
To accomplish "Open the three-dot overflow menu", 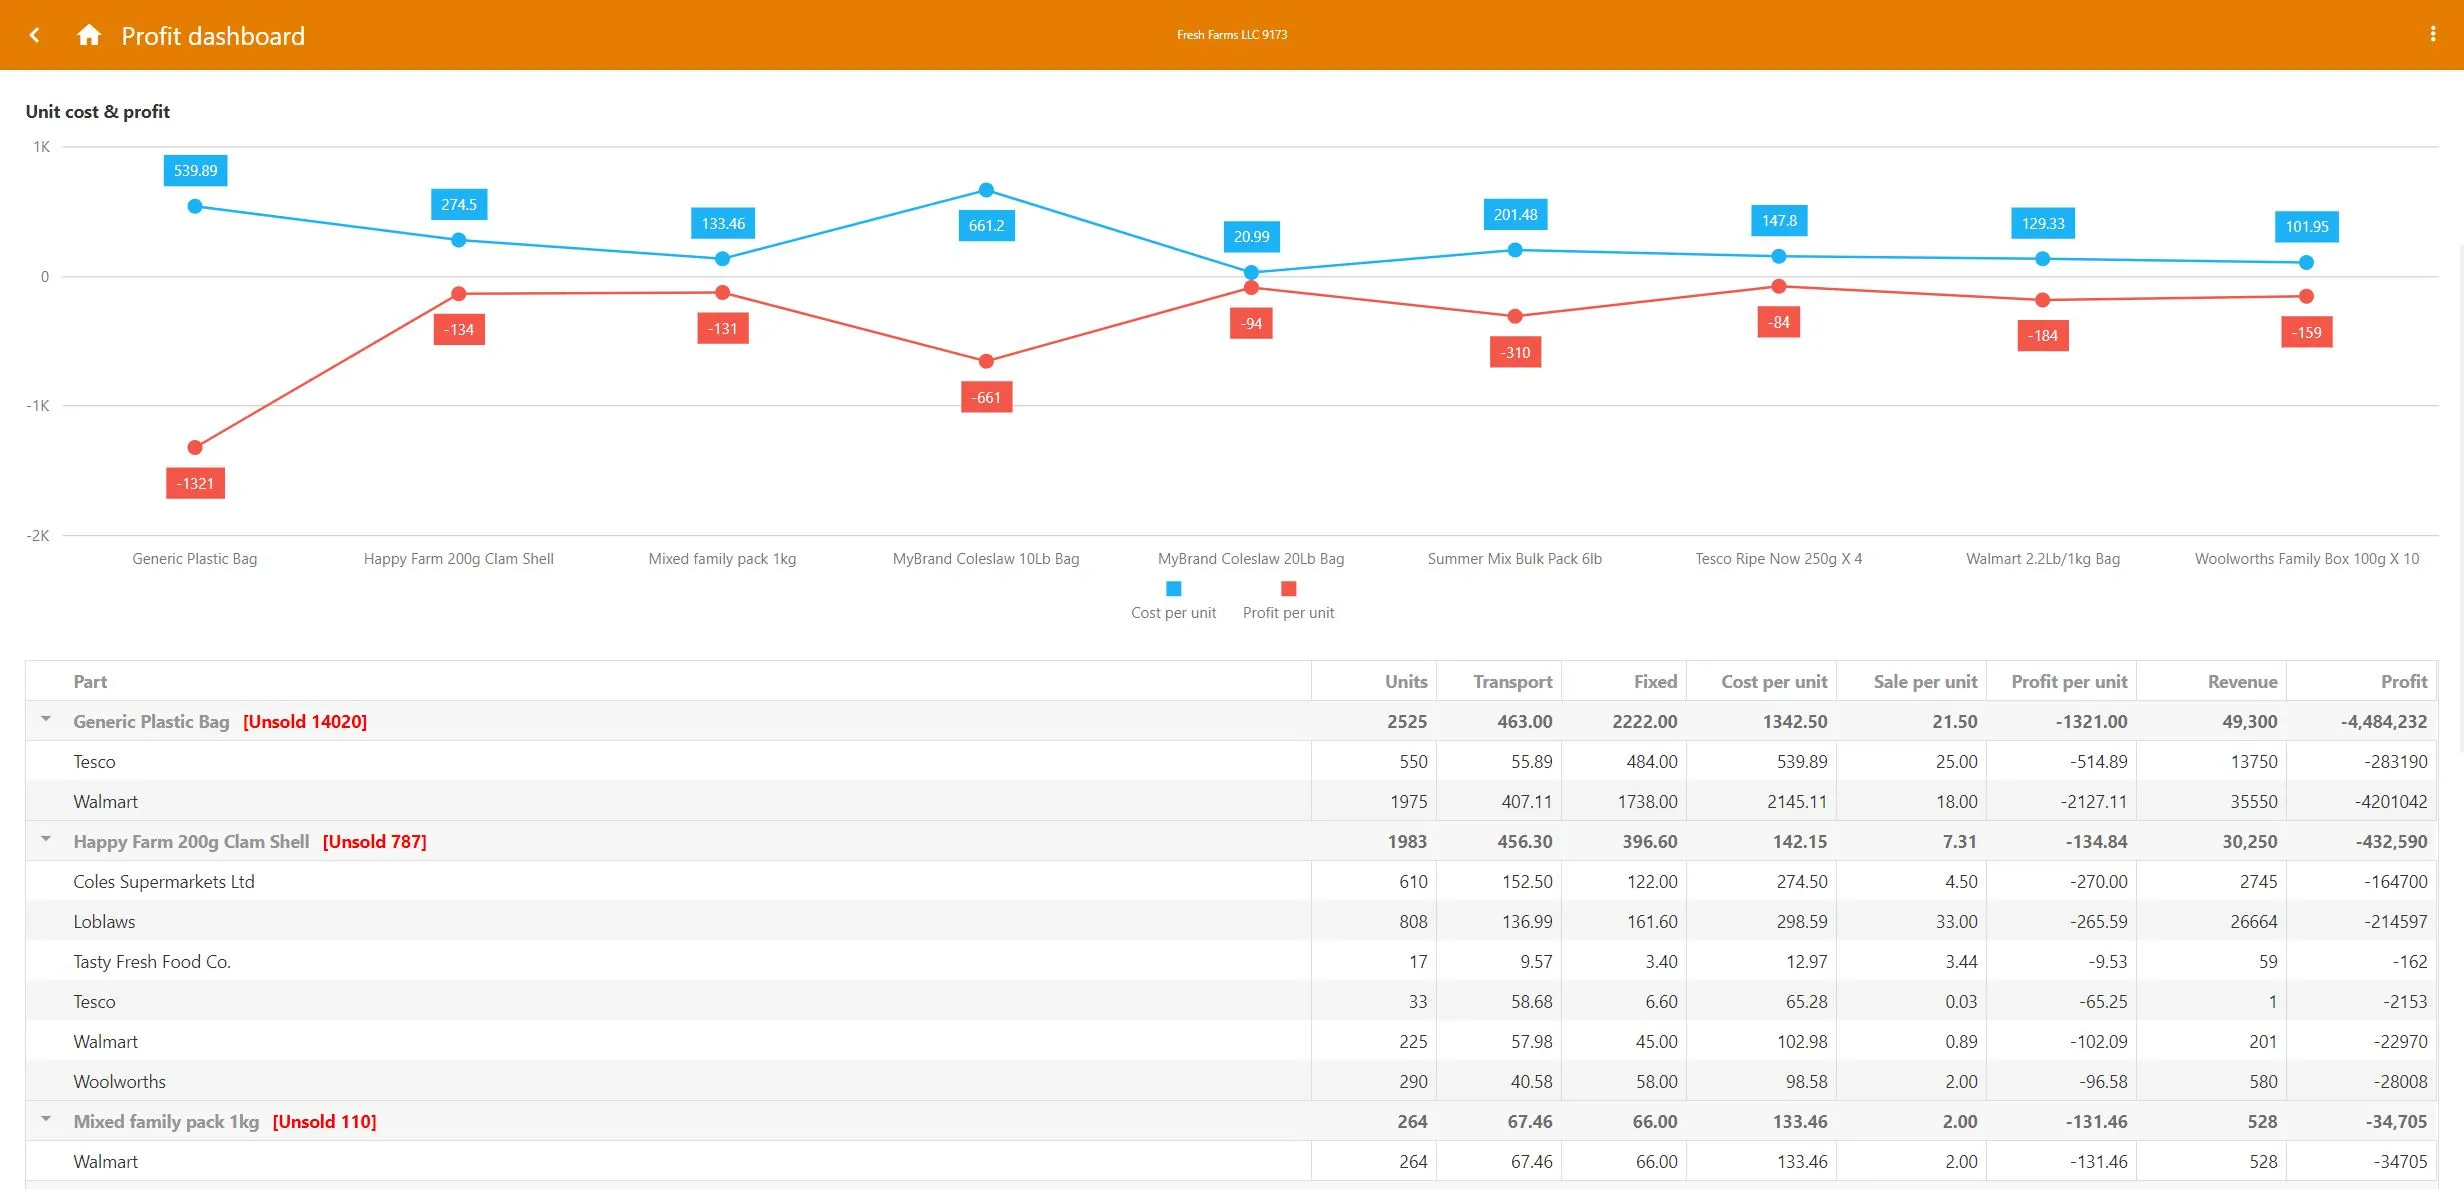I will [x=2432, y=34].
